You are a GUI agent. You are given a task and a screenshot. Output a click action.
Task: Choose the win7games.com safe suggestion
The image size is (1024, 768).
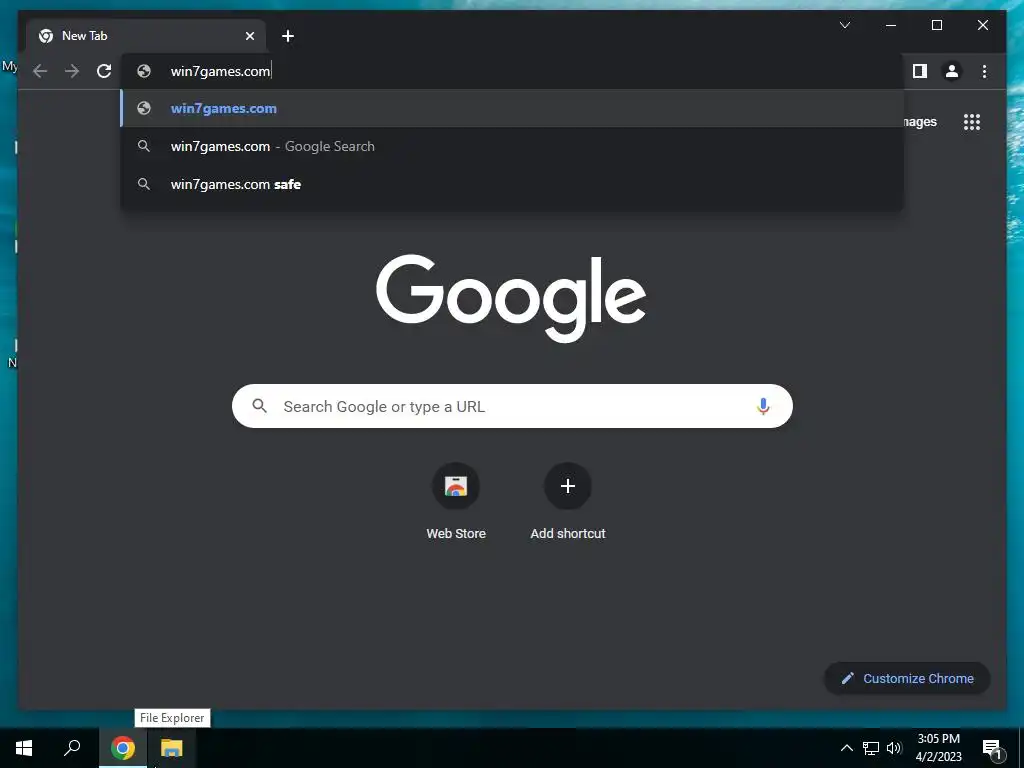tap(512, 184)
